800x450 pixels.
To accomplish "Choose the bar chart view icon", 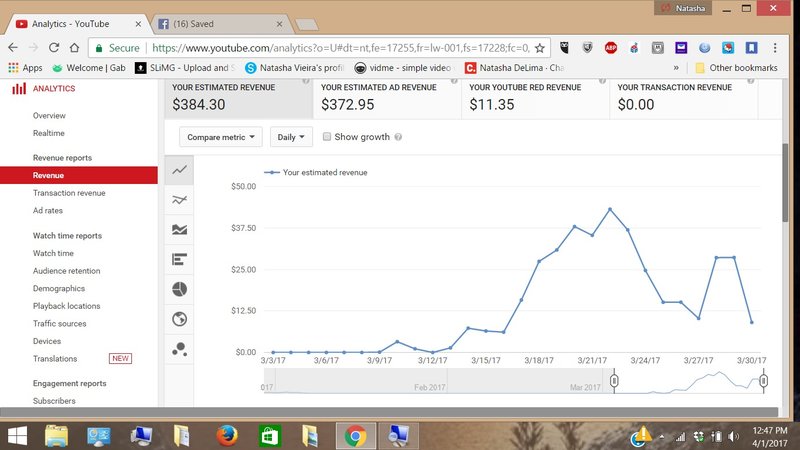I will 180,260.
